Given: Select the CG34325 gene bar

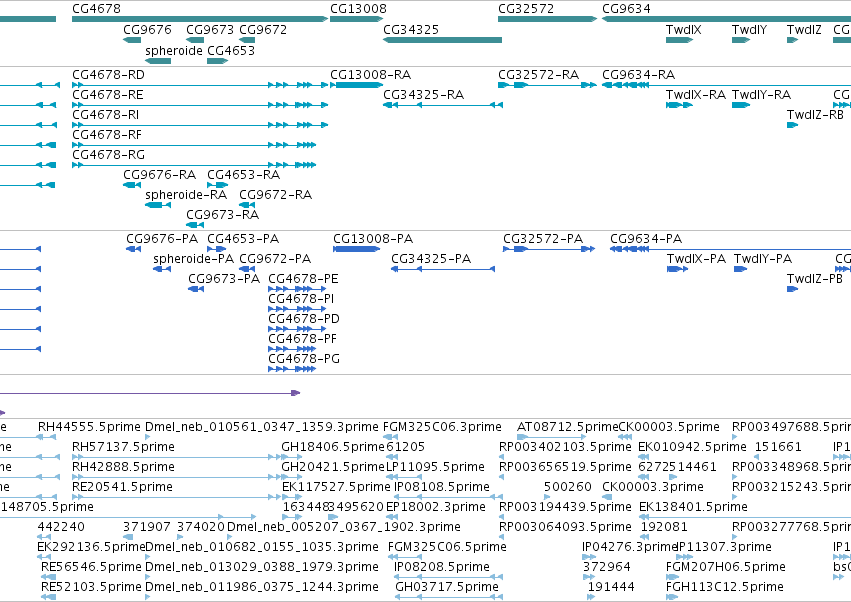Looking at the screenshot, I should pyautogui.click(x=442, y=40).
